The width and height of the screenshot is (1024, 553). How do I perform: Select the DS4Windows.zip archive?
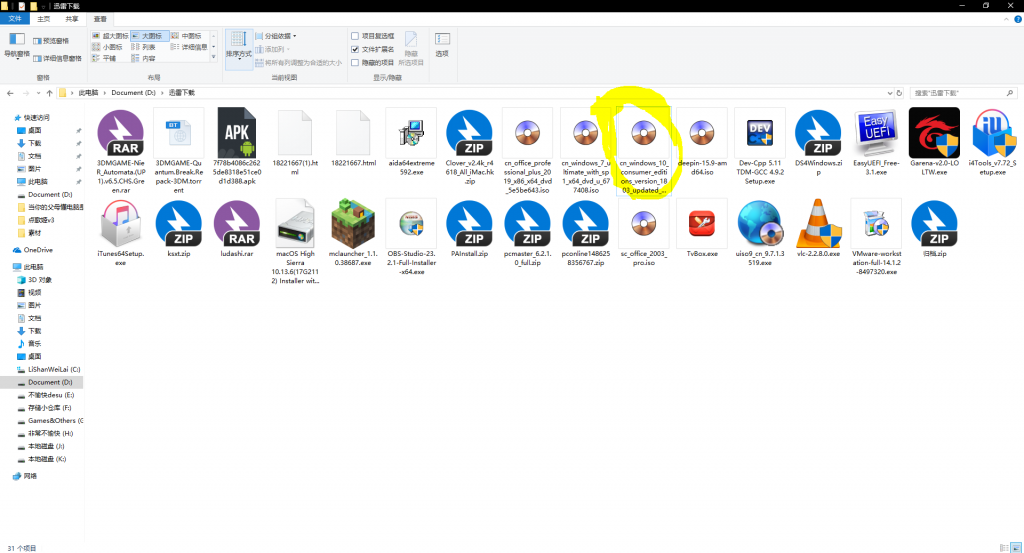818,142
